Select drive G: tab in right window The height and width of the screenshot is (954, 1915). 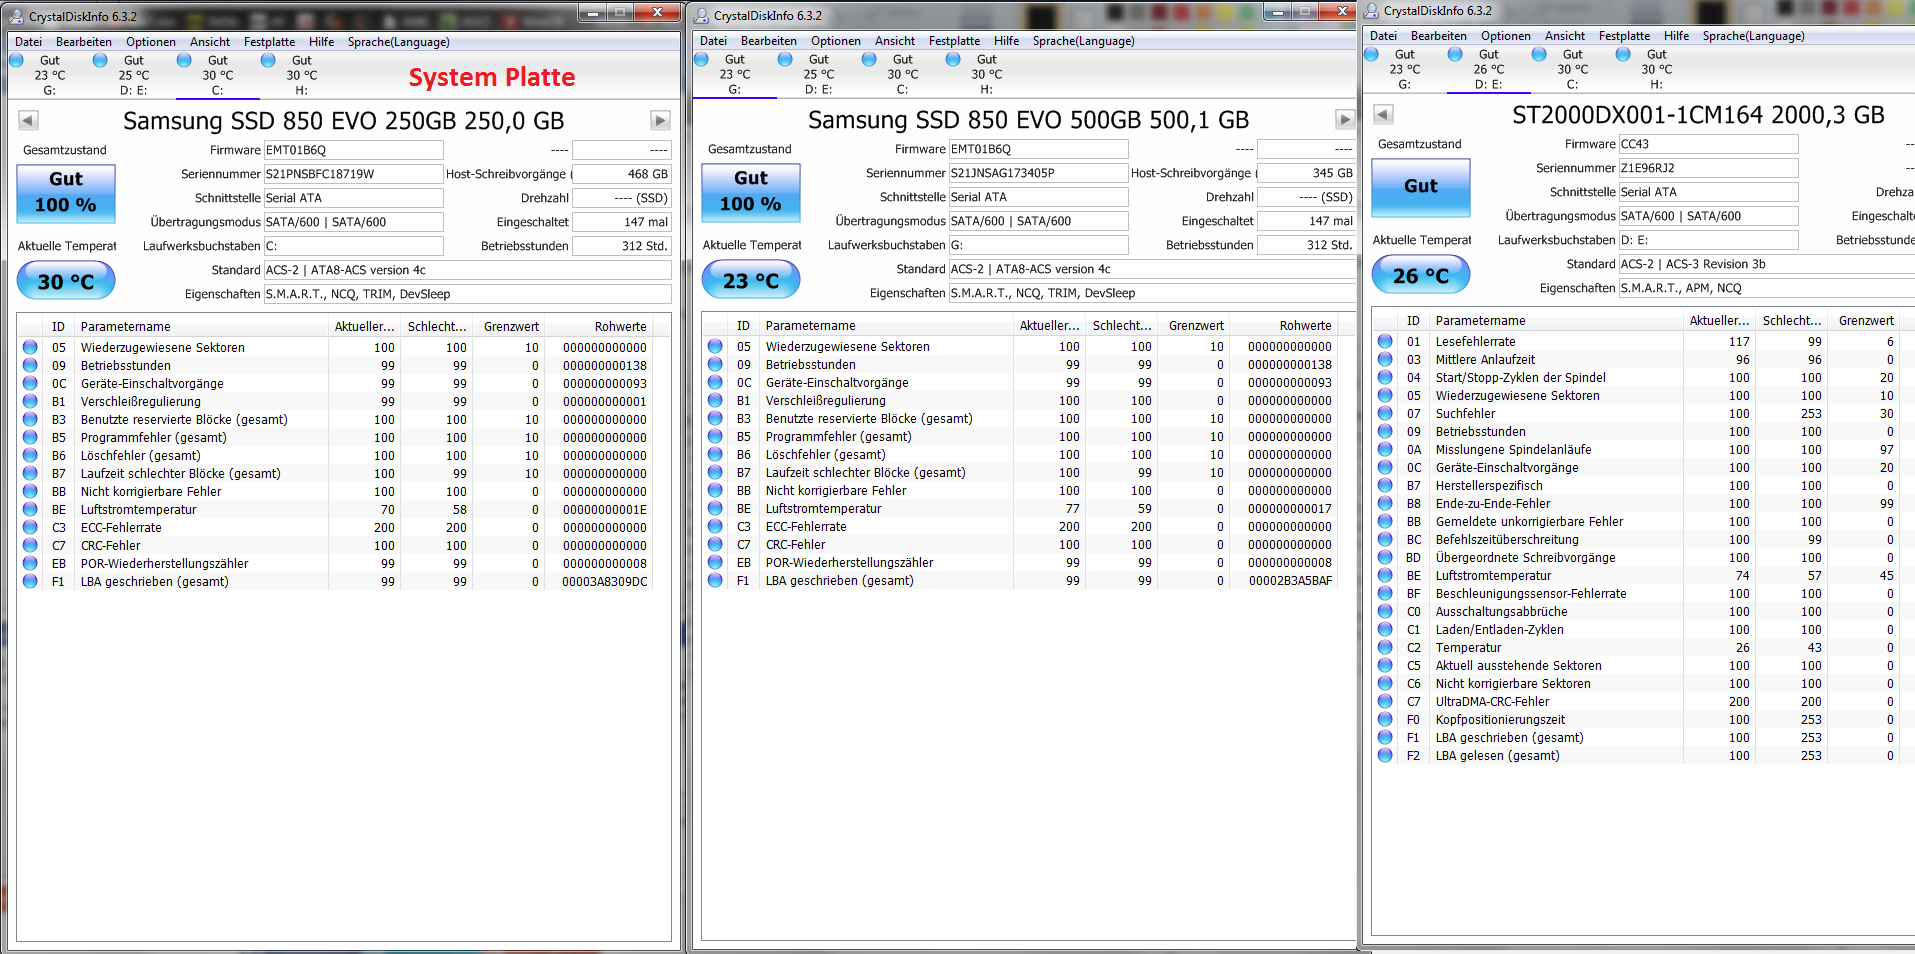[1405, 69]
